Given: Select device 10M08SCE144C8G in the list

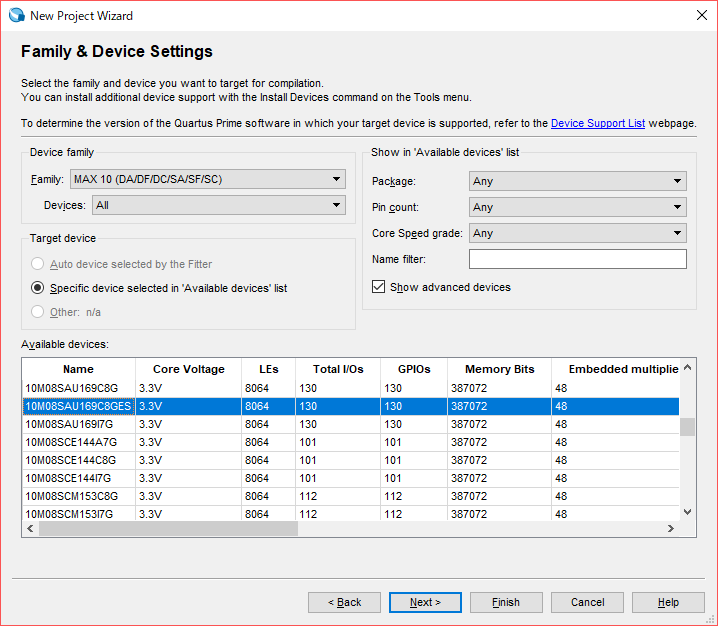Looking at the screenshot, I should pos(70,460).
